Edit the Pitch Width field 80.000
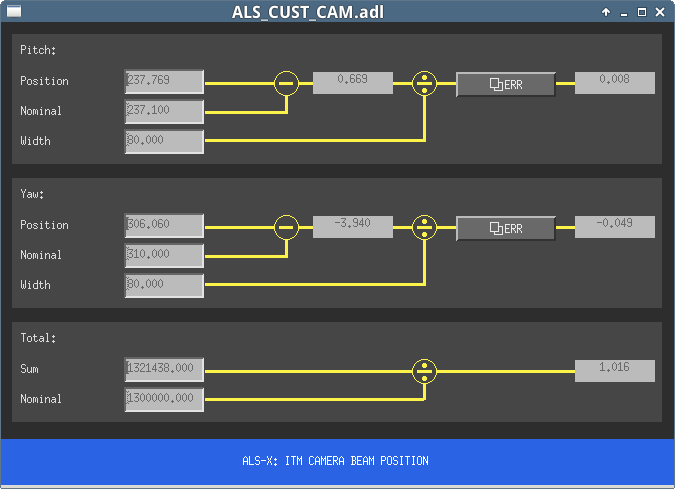The image size is (675, 489). point(164,142)
